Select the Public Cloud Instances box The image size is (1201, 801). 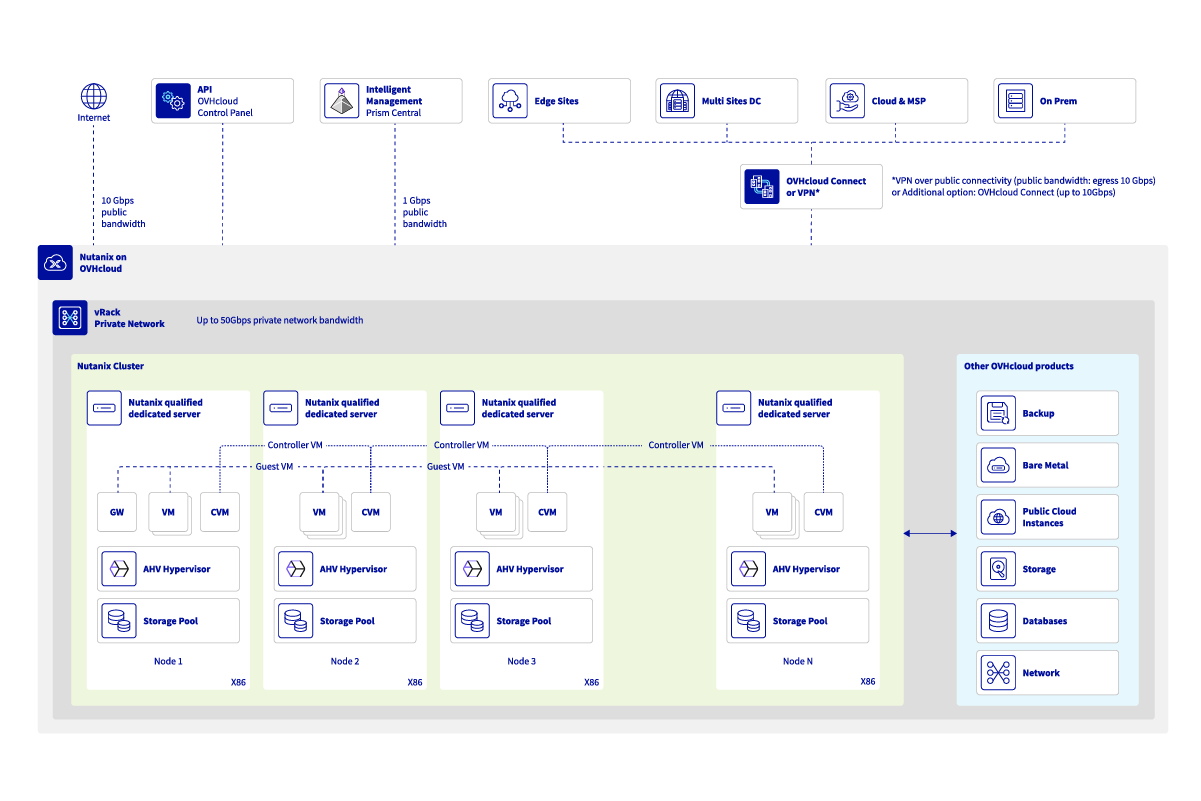click(1047, 517)
